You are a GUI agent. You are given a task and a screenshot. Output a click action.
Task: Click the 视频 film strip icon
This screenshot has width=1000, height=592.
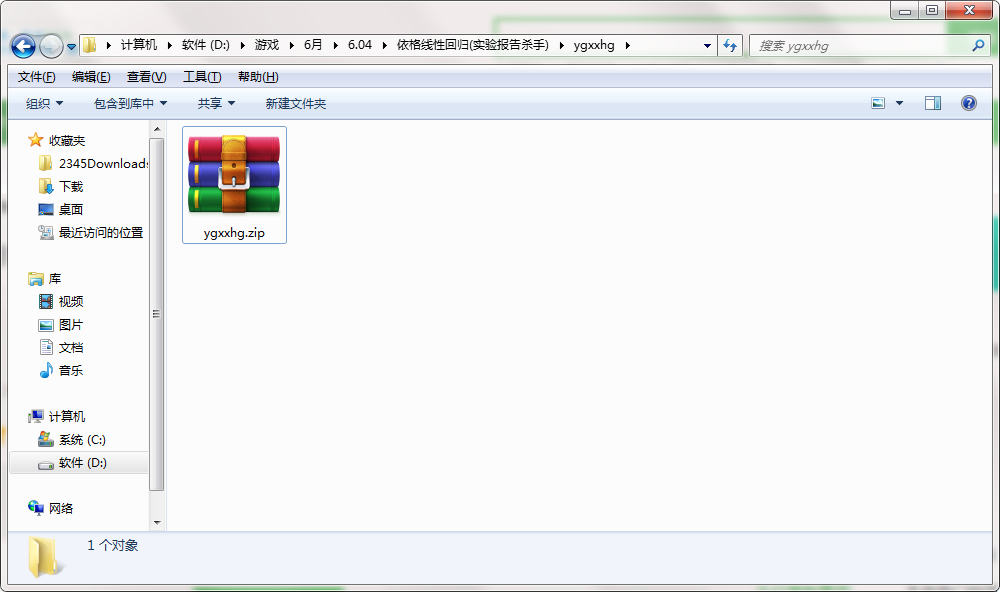pyautogui.click(x=46, y=301)
